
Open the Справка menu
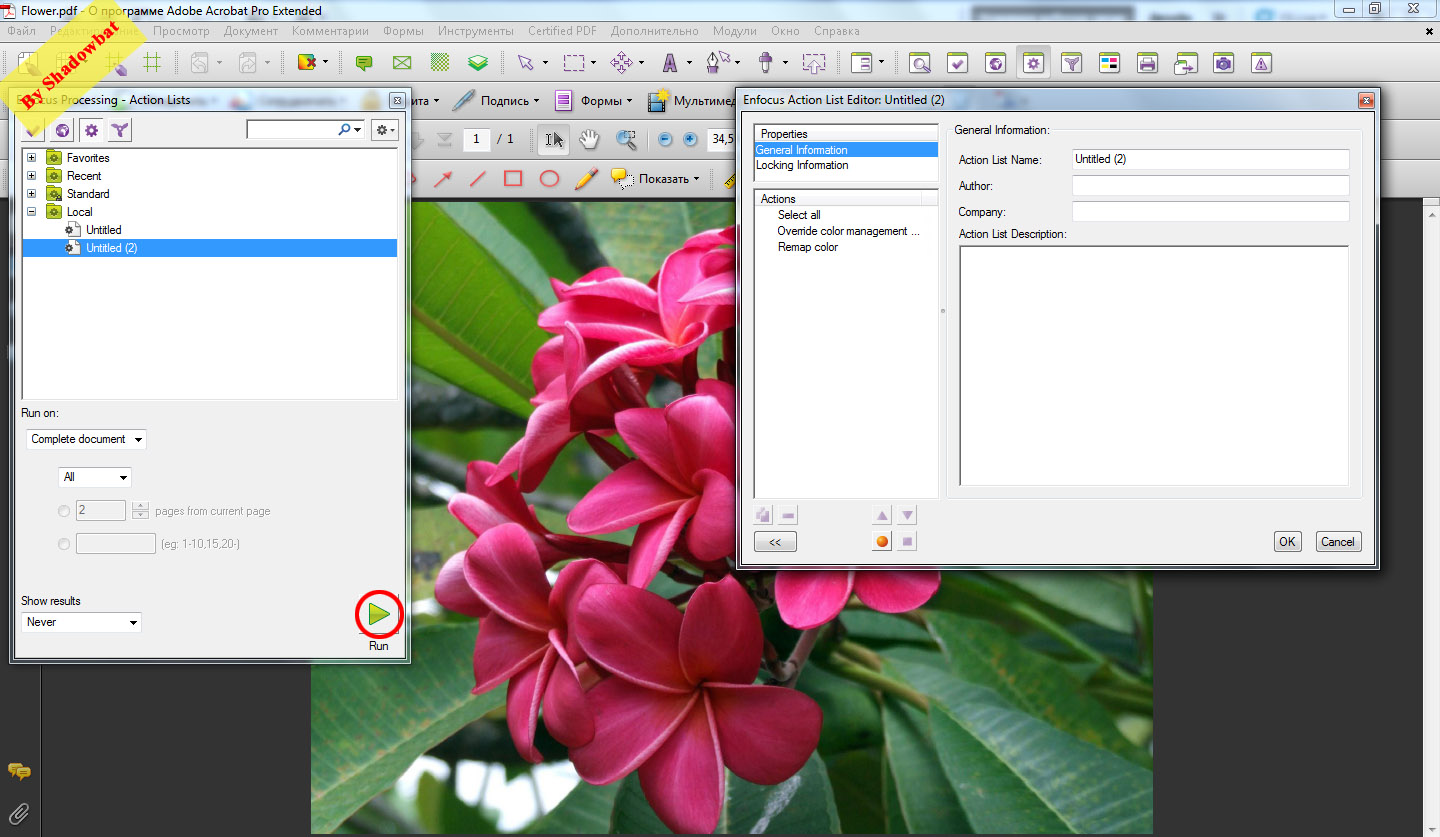[x=836, y=31]
